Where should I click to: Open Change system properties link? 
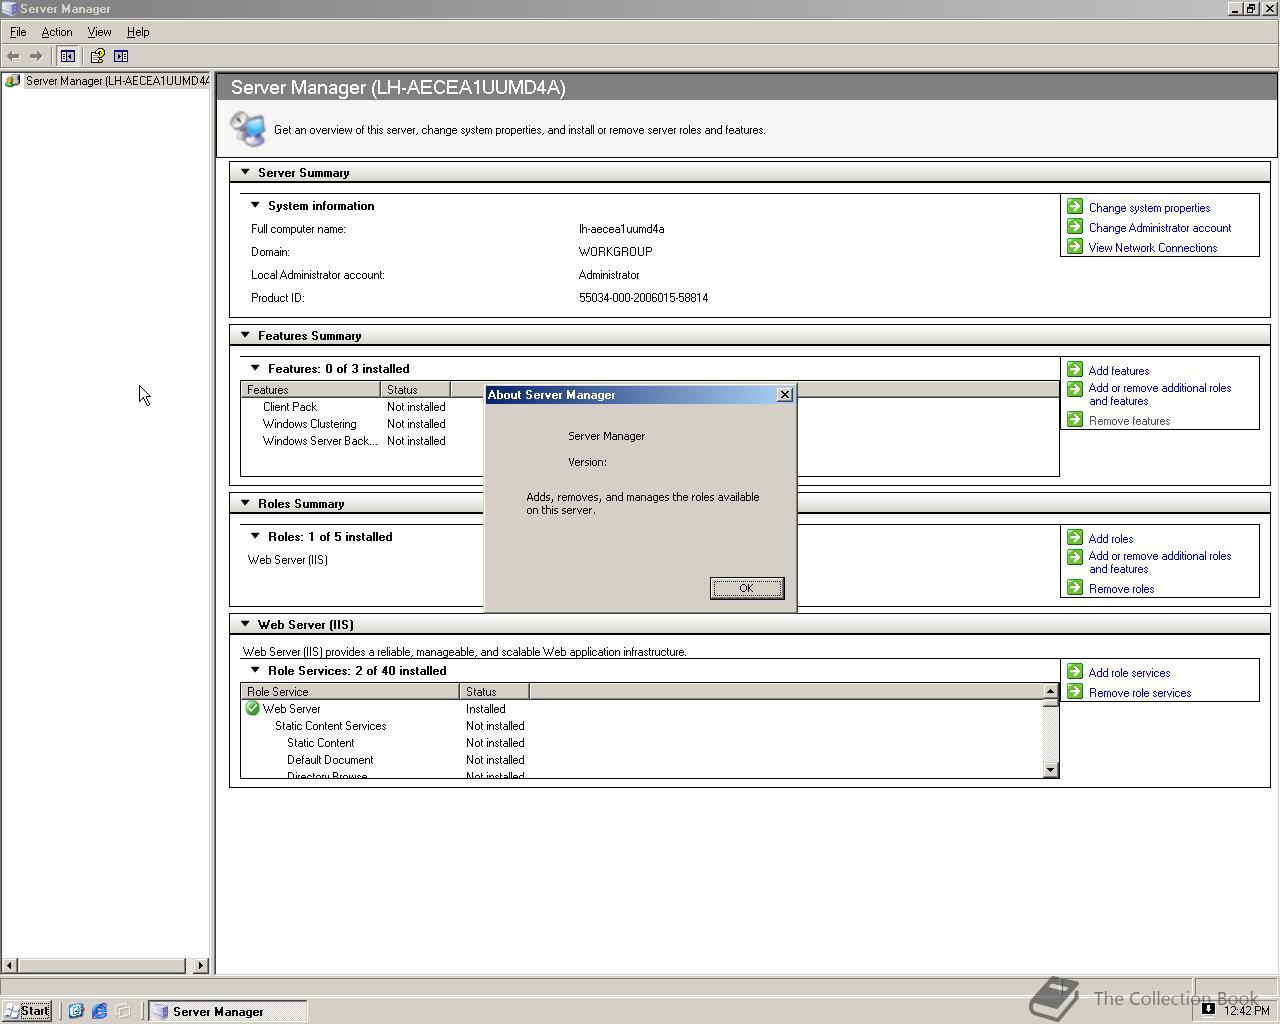pos(1149,208)
